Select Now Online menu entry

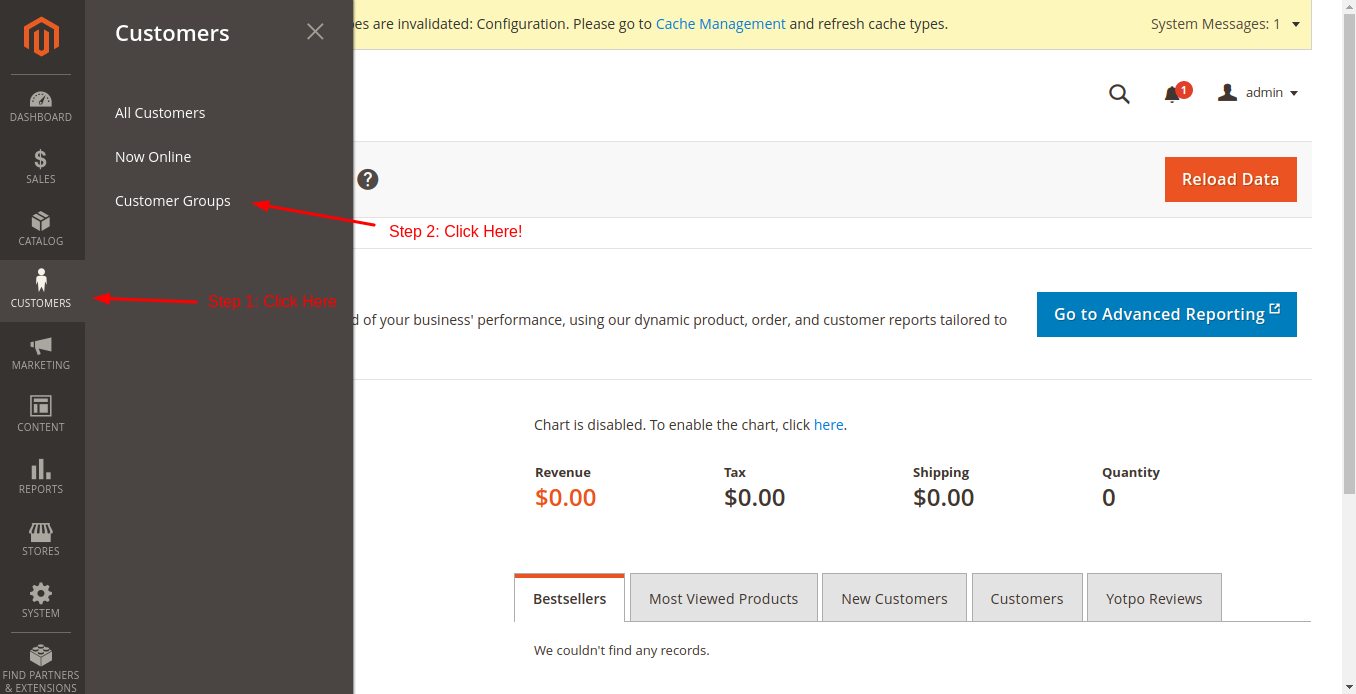[x=153, y=157]
